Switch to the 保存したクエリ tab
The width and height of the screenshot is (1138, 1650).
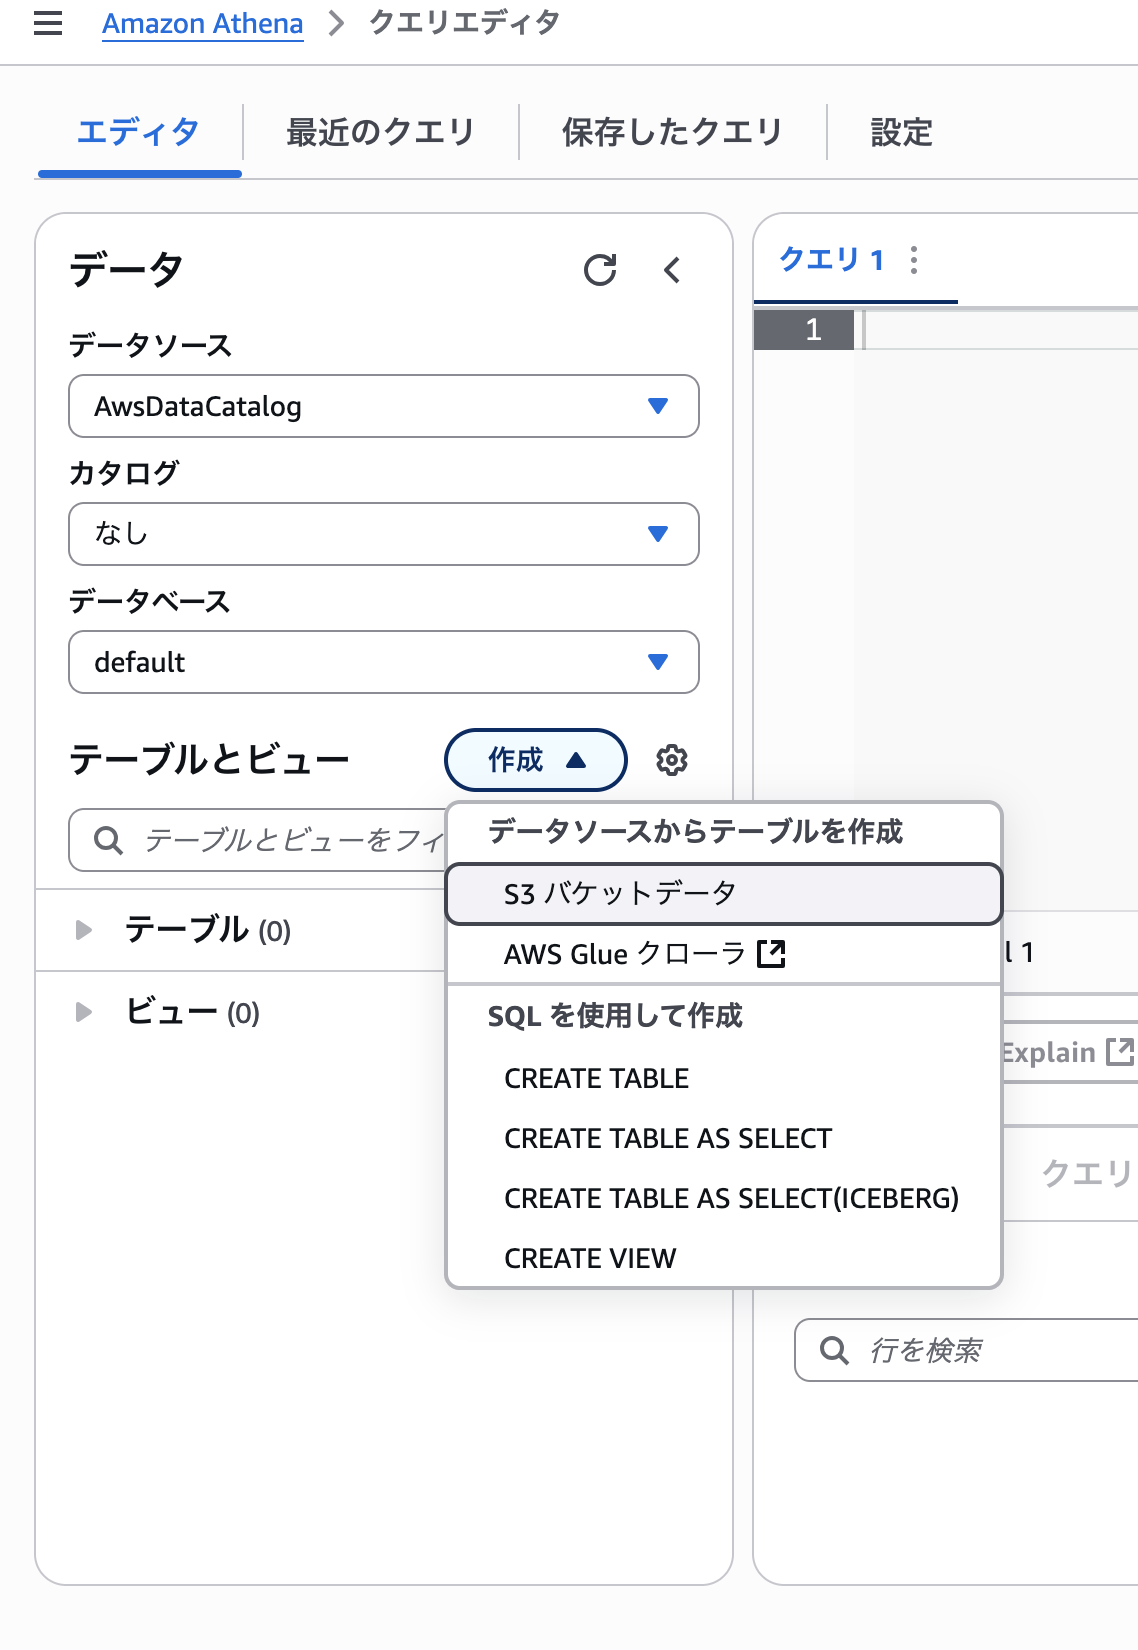pos(672,132)
